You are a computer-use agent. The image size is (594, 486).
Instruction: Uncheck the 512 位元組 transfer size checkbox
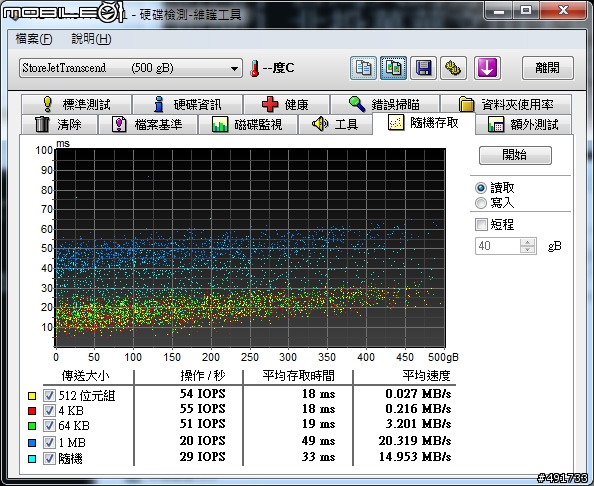pos(49,395)
